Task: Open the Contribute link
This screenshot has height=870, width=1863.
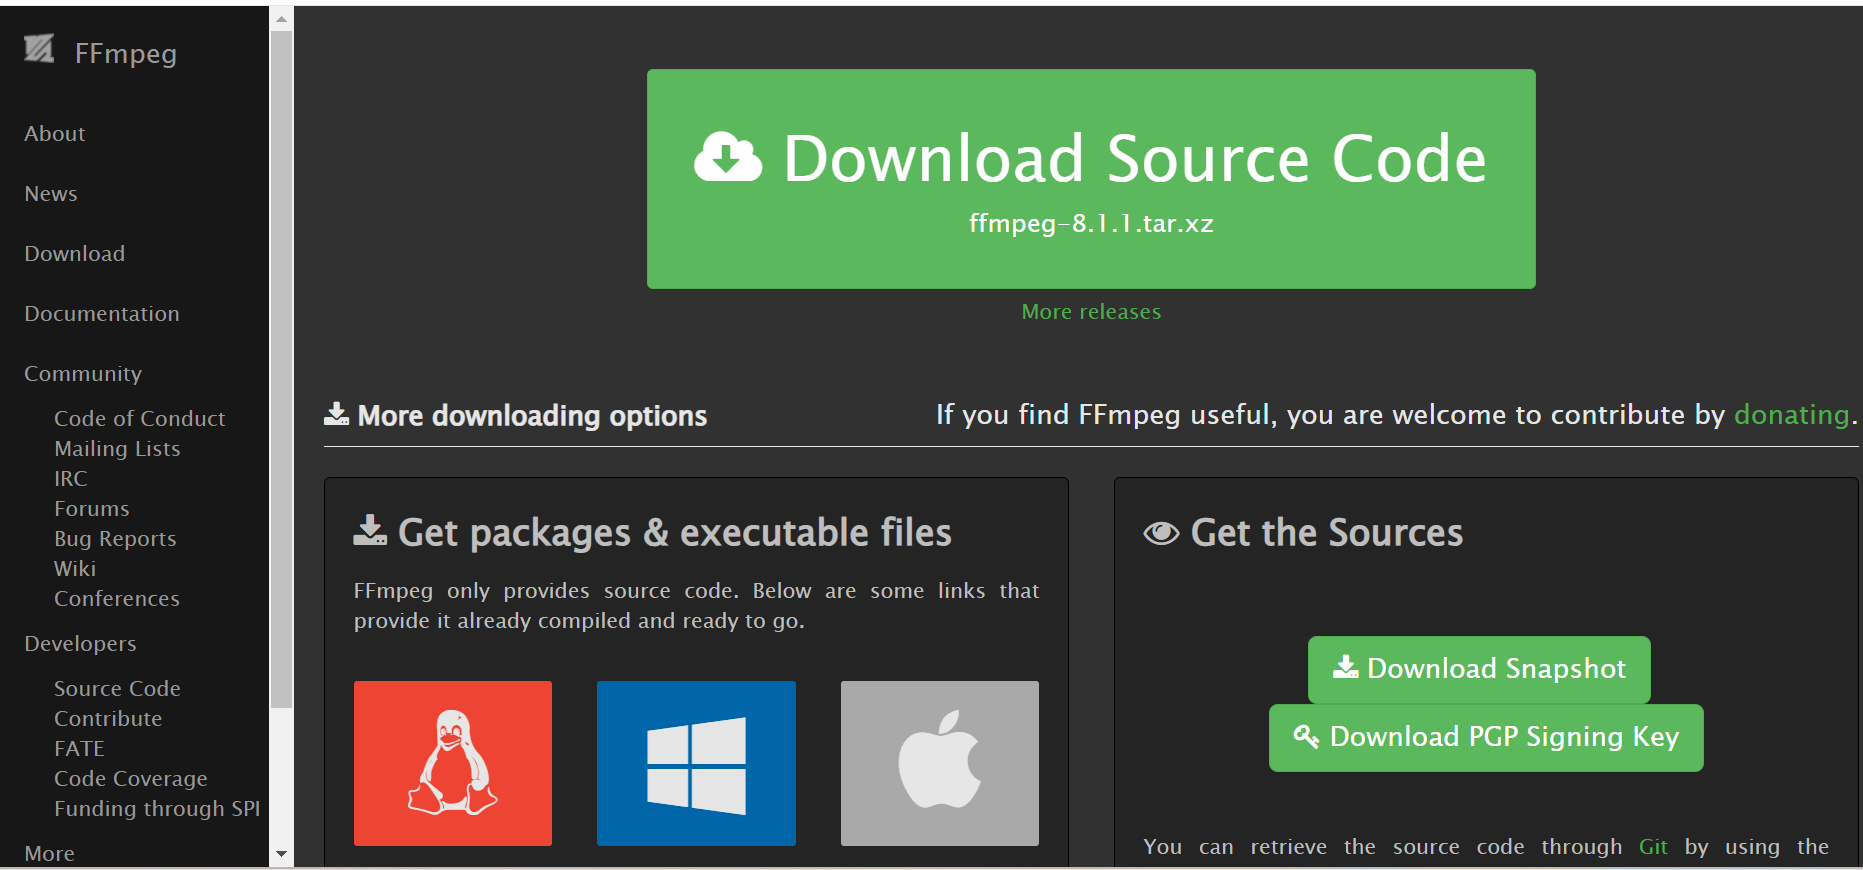Action: 108,719
